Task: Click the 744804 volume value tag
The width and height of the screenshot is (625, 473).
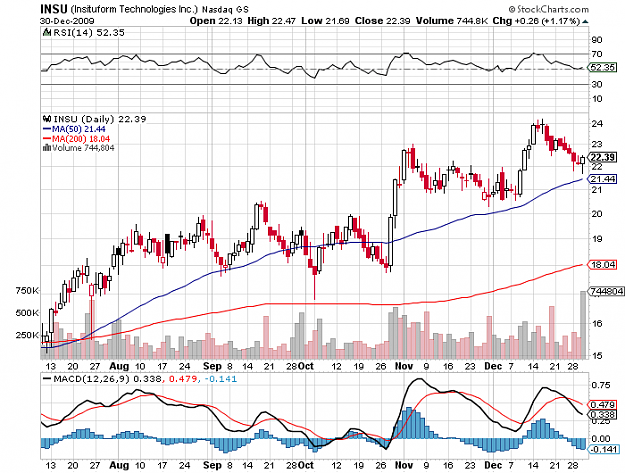Action: point(606,292)
